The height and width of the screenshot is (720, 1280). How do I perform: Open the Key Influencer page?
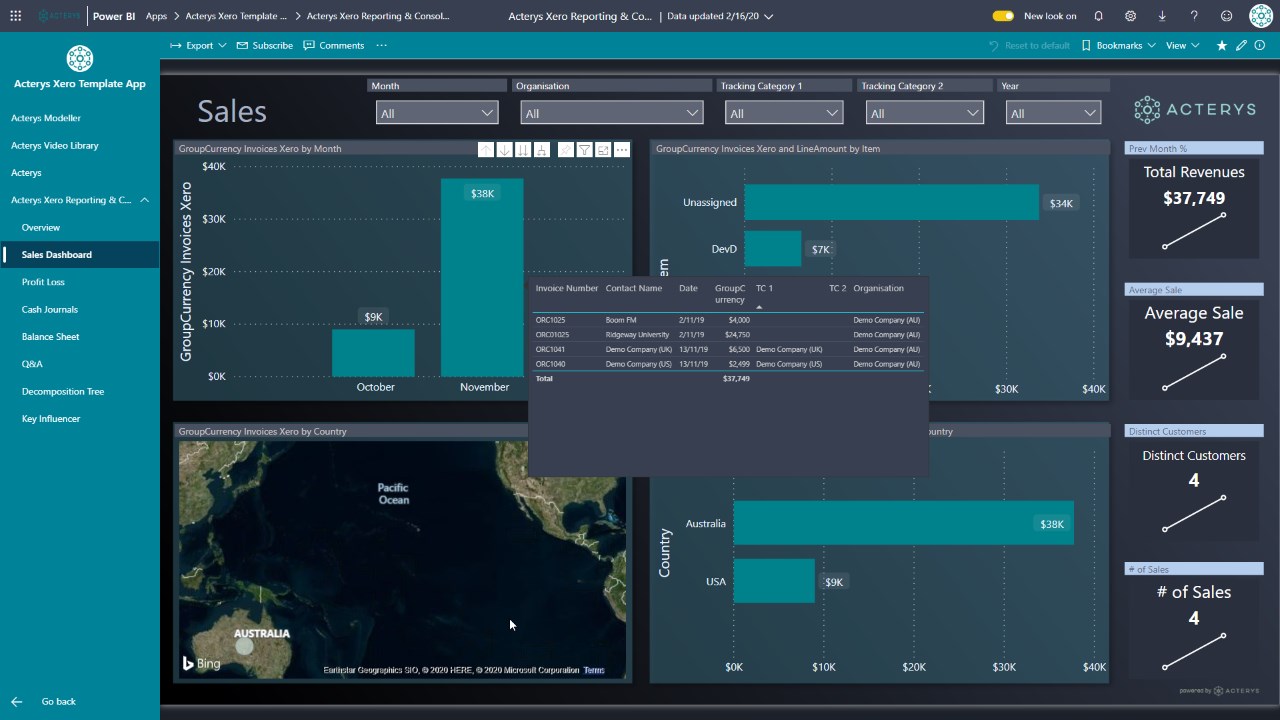pyautogui.click(x=51, y=418)
